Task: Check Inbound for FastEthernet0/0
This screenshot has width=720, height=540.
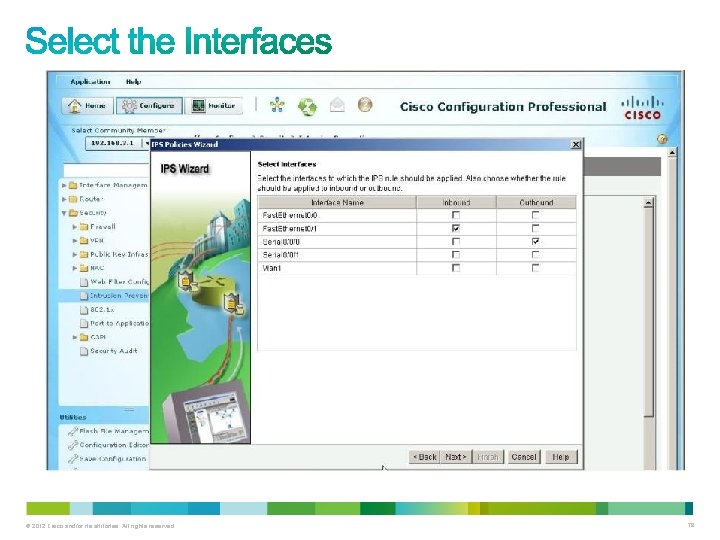Action: coord(456,215)
